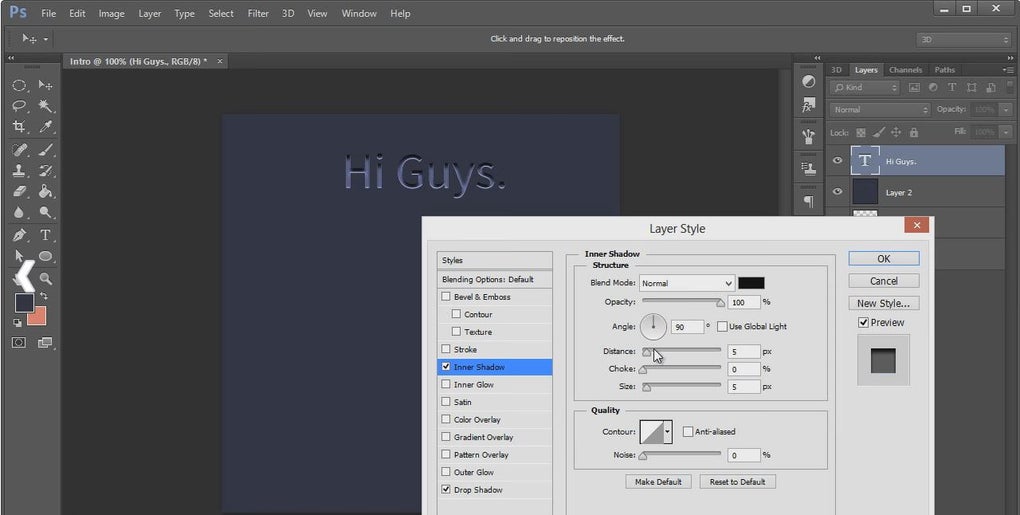Select the Eraser tool
The image size is (1020, 515).
point(19,191)
